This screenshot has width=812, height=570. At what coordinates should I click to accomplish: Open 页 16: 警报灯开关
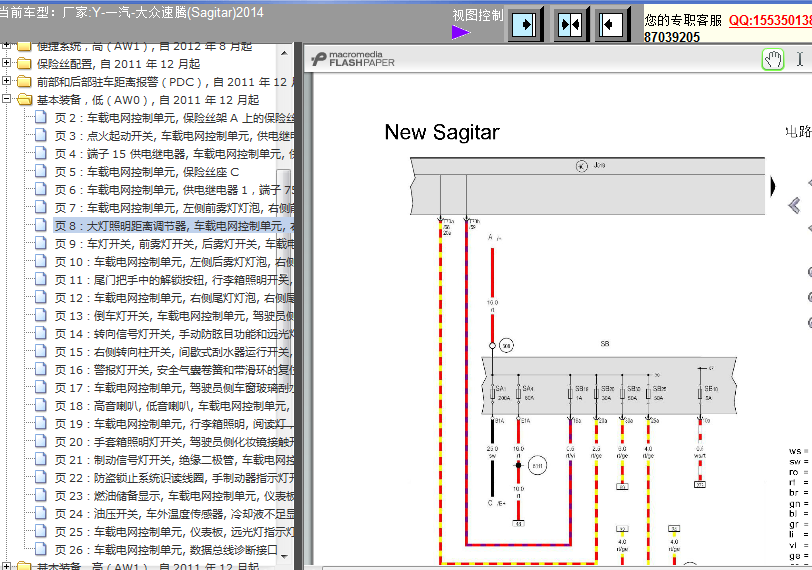pyautogui.click(x=174, y=370)
